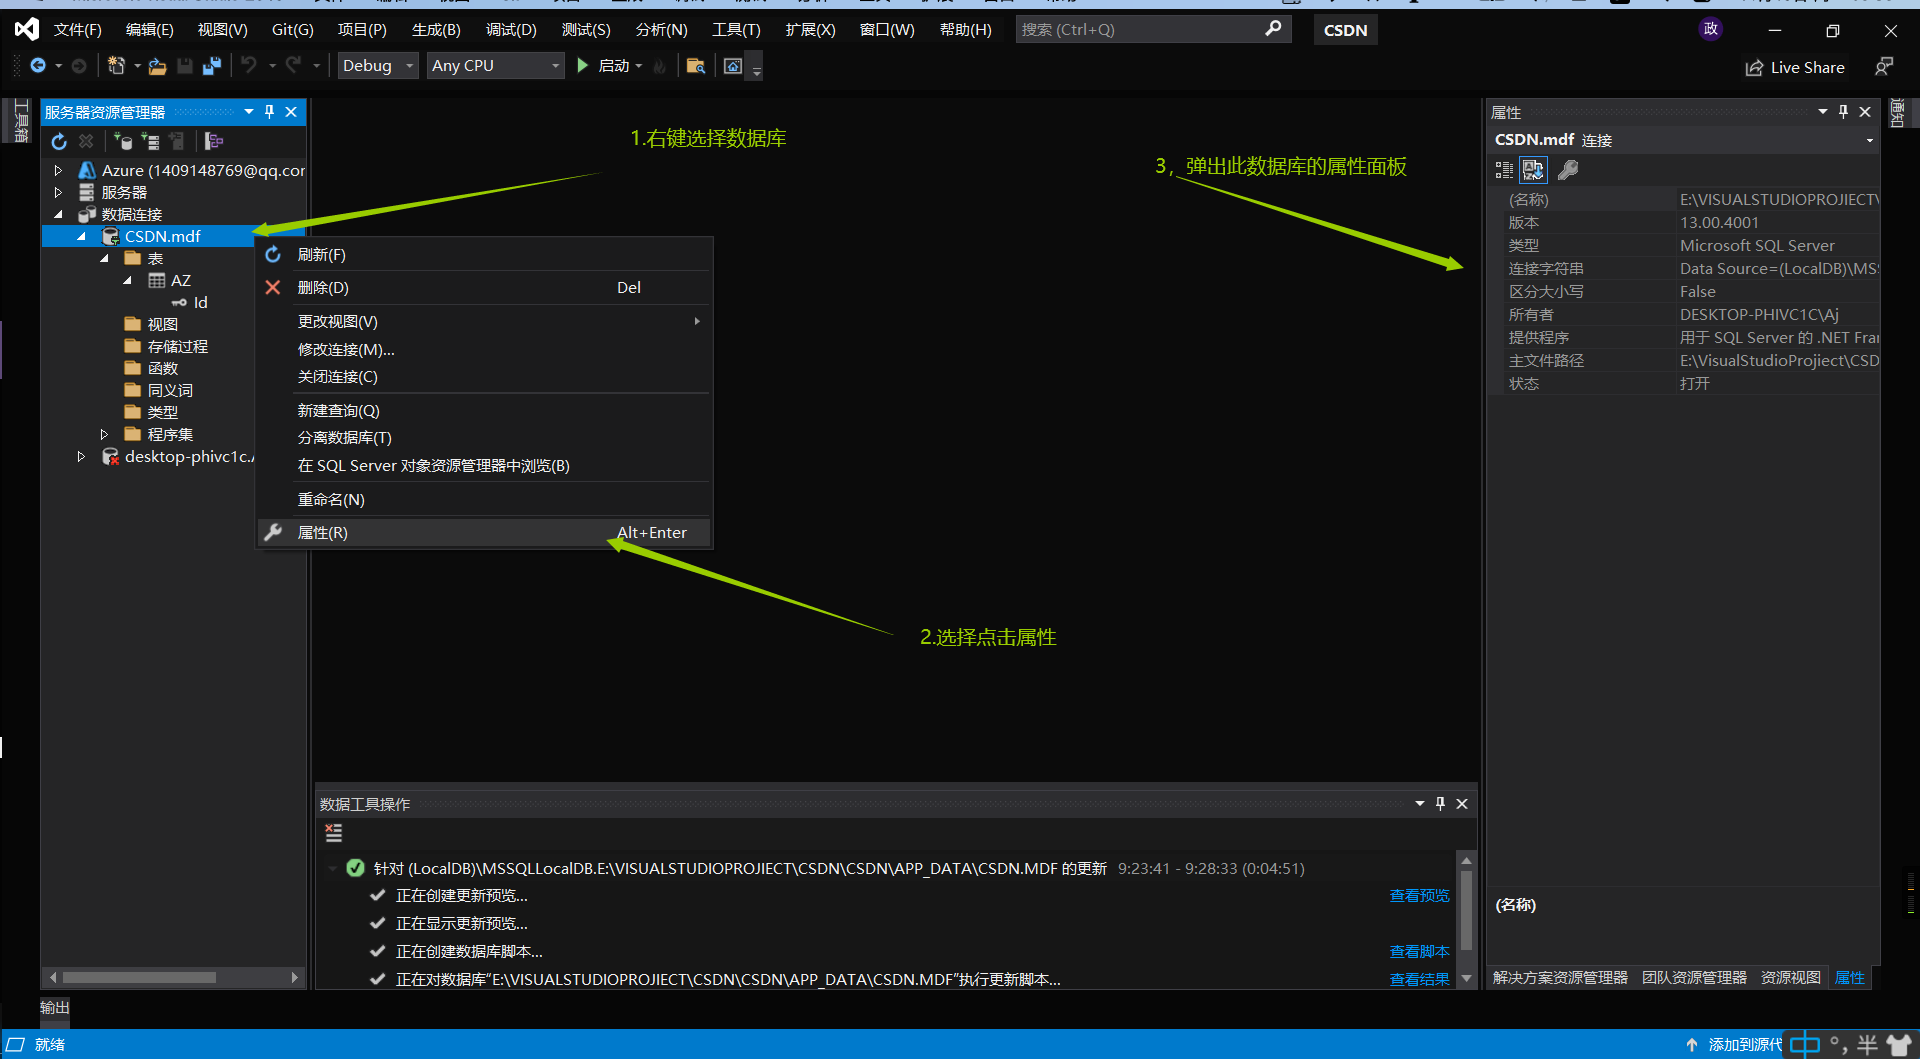Screen dimensions: 1920x1059
Task: Select 新建查询 in the context menu
Action: coord(338,410)
